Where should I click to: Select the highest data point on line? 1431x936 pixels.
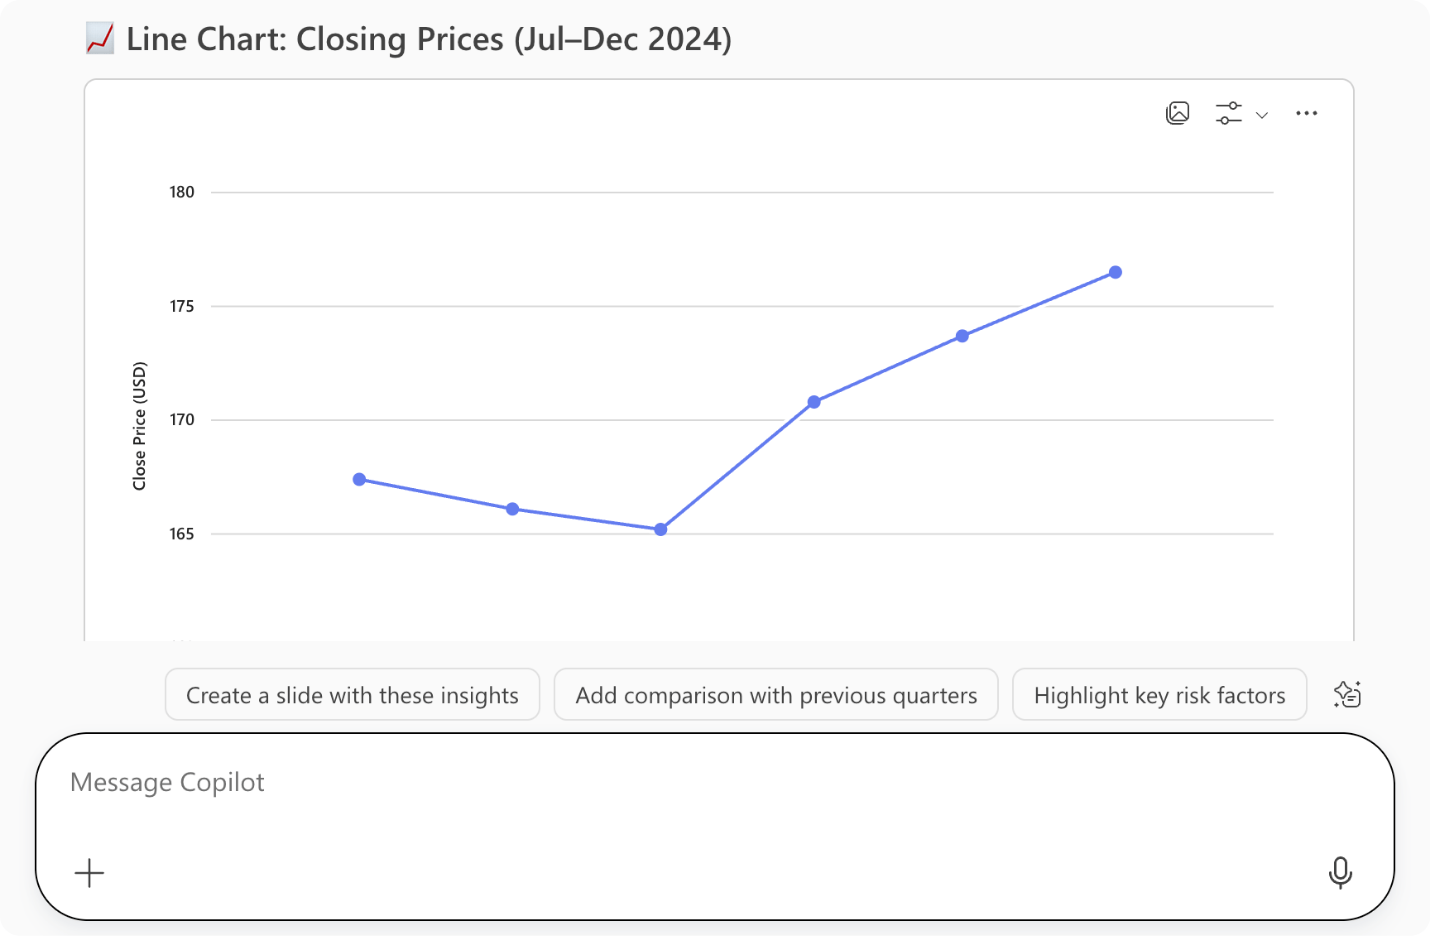[1116, 272]
